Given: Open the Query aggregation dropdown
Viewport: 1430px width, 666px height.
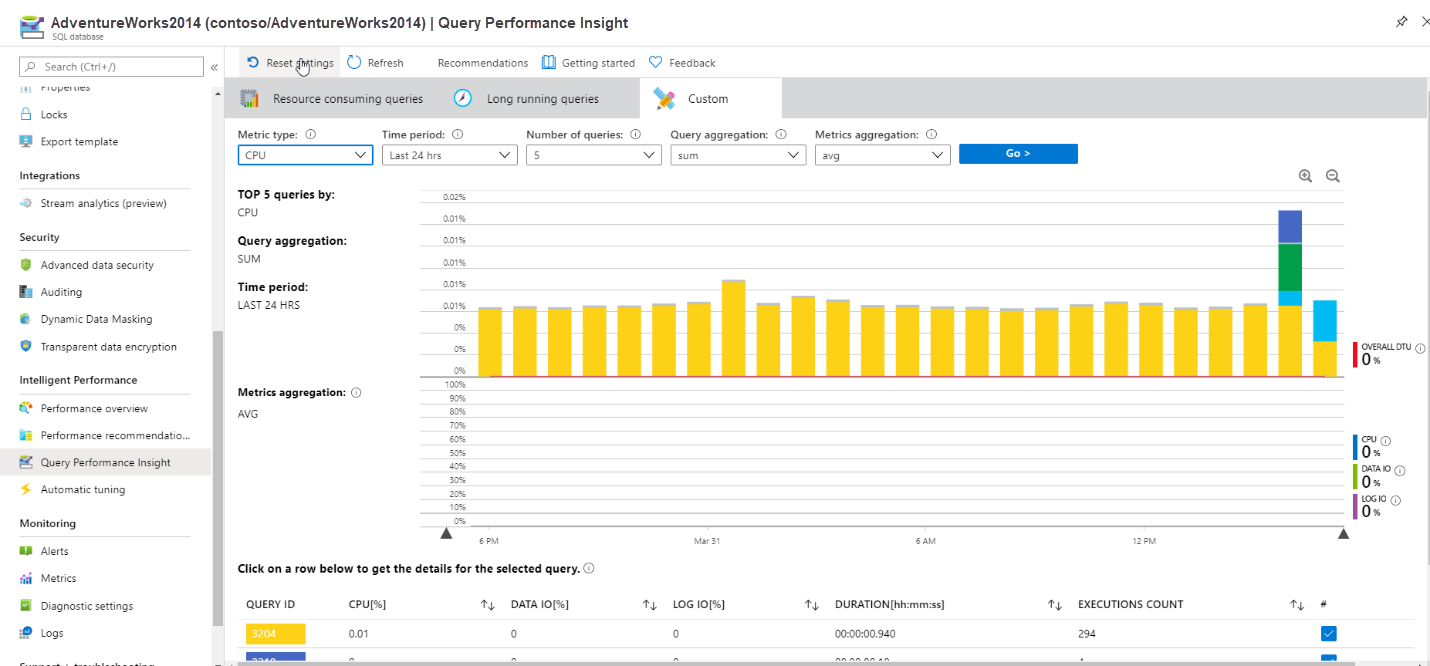Looking at the screenshot, I should (x=737, y=154).
